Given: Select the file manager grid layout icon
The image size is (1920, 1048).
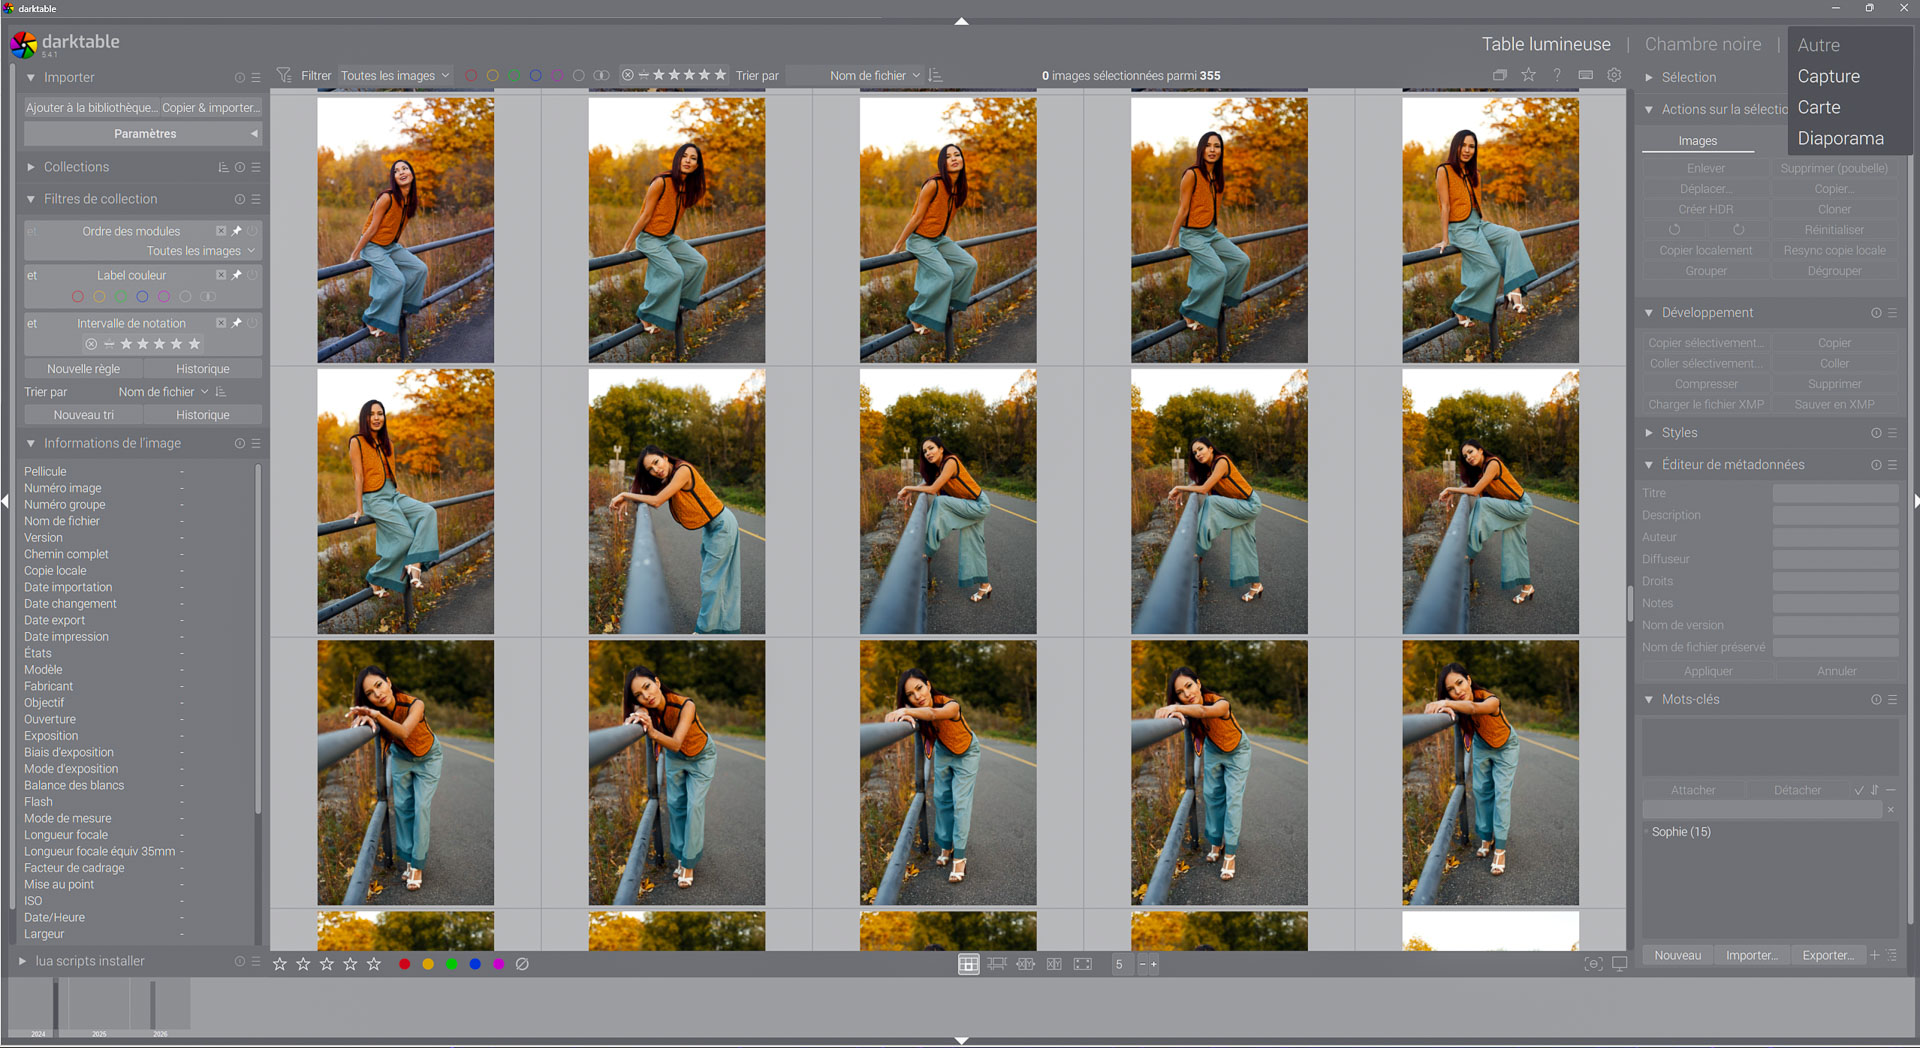Looking at the screenshot, I should (968, 964).
